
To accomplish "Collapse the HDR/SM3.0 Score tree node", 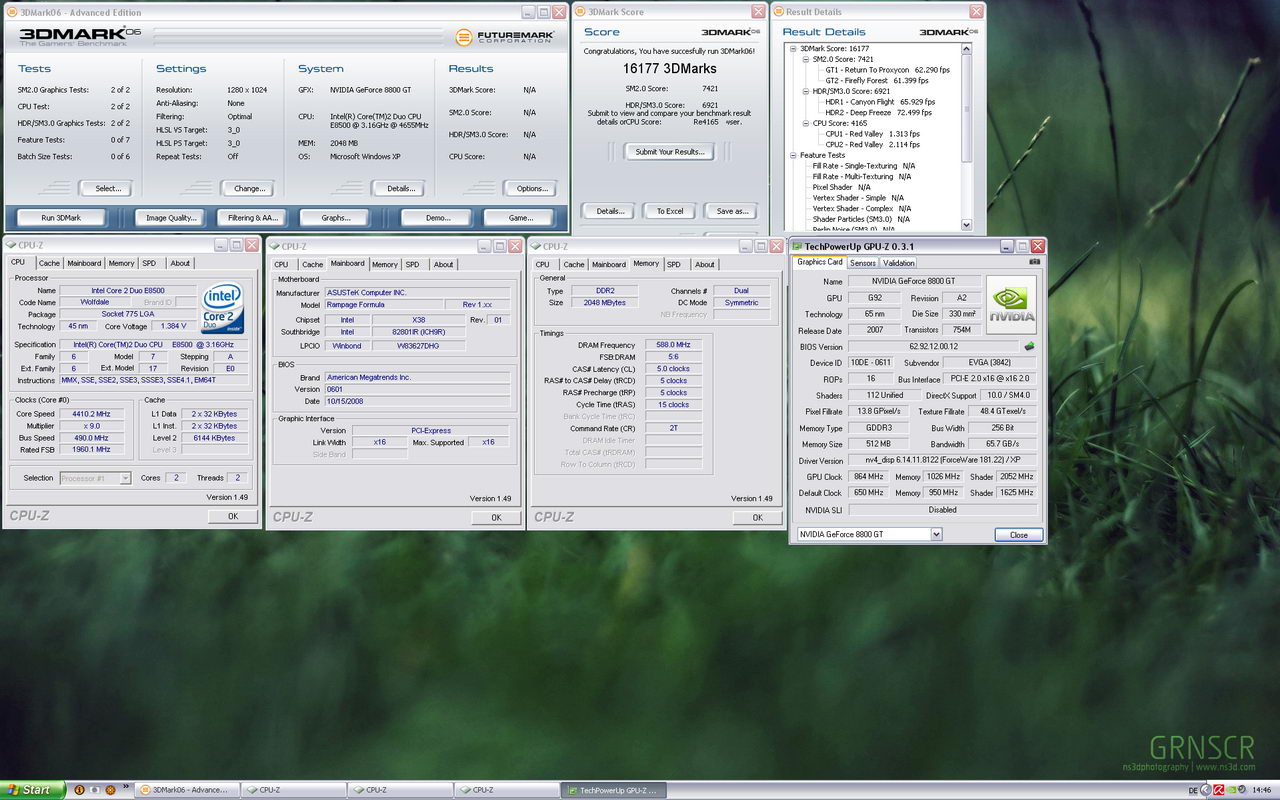I will coord(805,91).
